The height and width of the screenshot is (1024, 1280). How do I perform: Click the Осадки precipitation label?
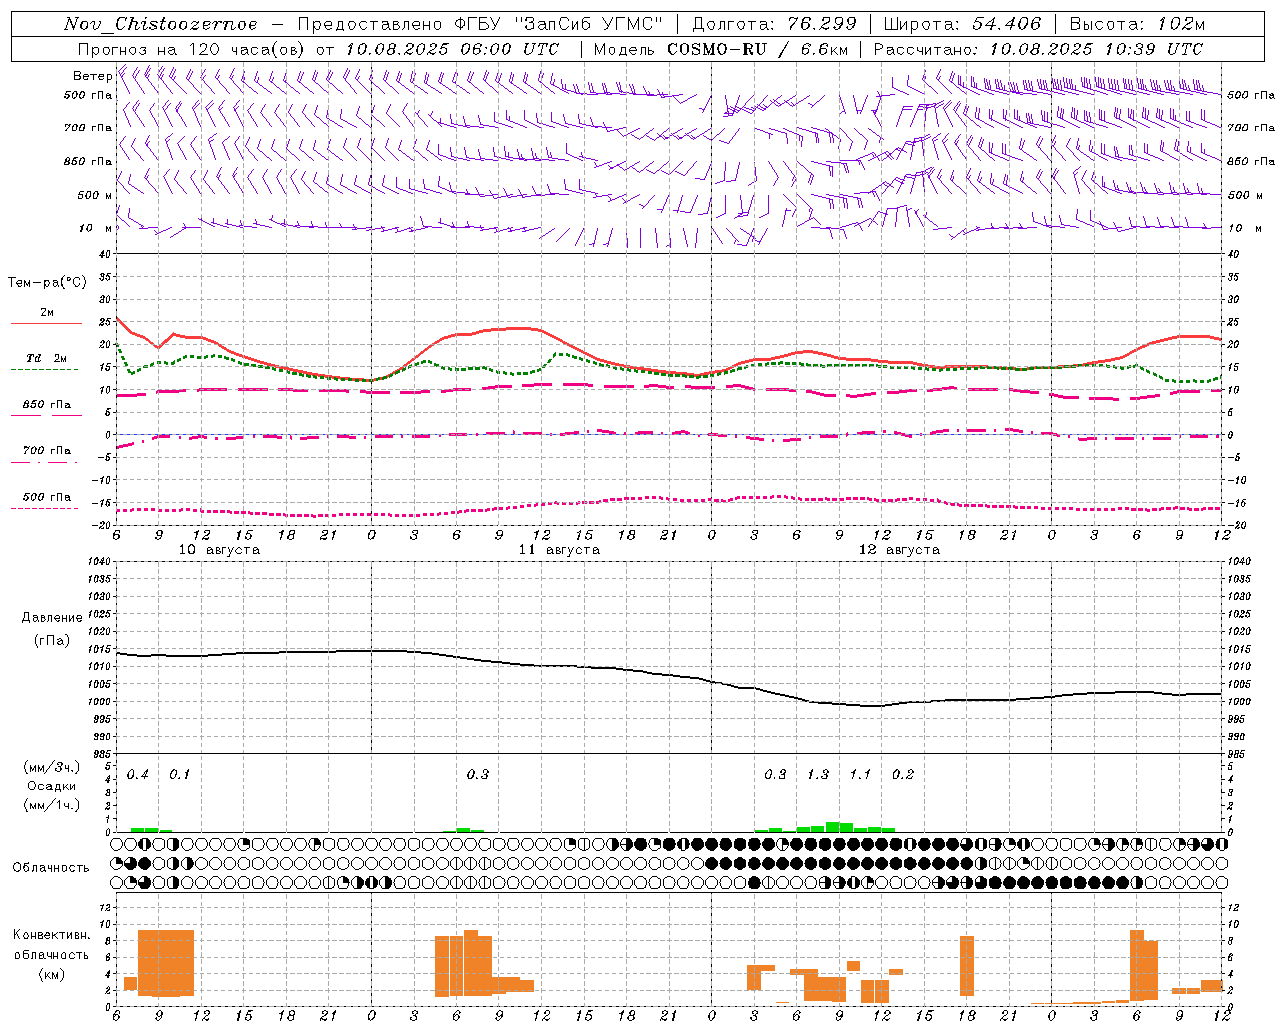(x=51, y=786)
